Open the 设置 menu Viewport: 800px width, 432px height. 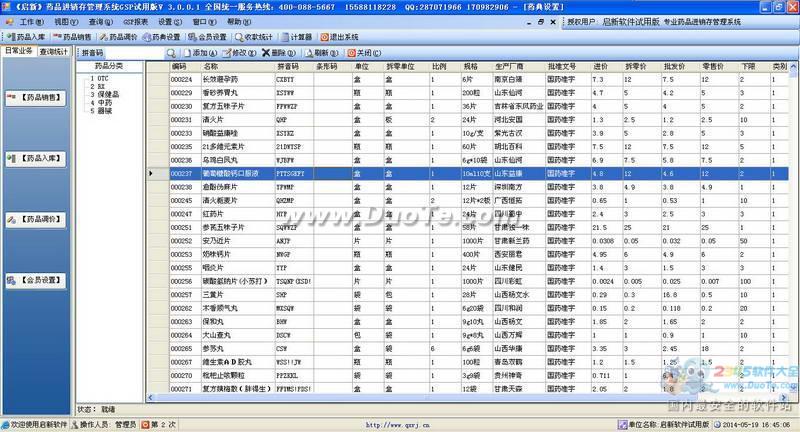coord(170,22)
